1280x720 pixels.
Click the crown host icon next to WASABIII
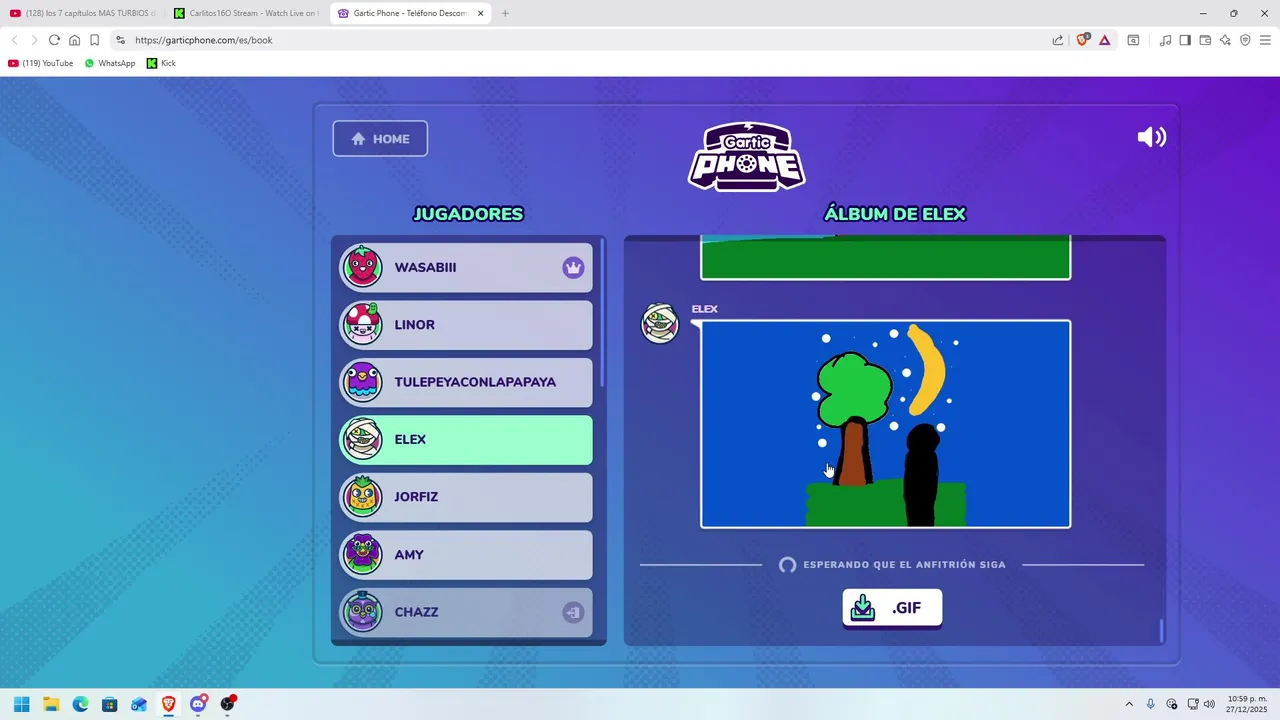pyautogui.click(x=573, y=267)
